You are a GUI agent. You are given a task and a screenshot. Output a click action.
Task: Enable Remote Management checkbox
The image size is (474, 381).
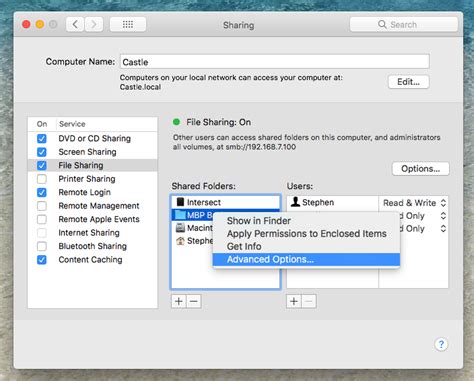pyautogui.click(x=42, y=206)
